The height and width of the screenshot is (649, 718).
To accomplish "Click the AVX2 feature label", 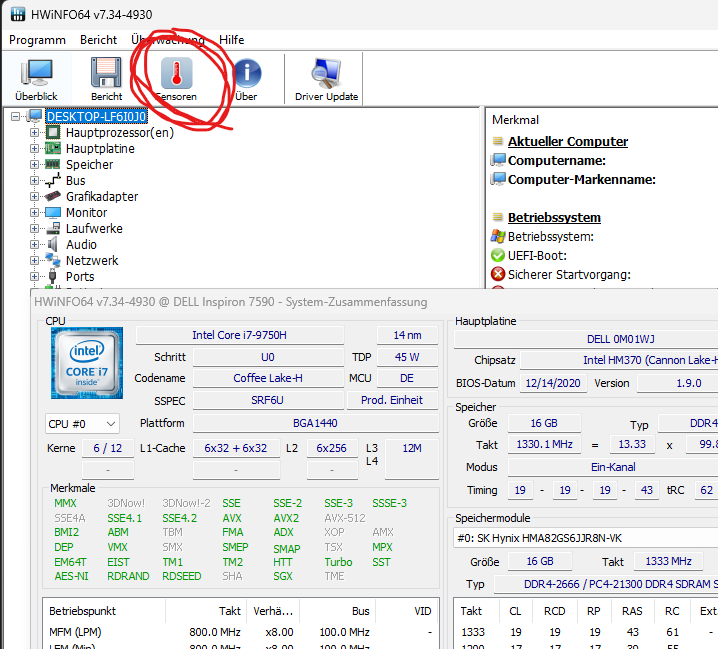I will pyautogui.click(x=286, y=518).
